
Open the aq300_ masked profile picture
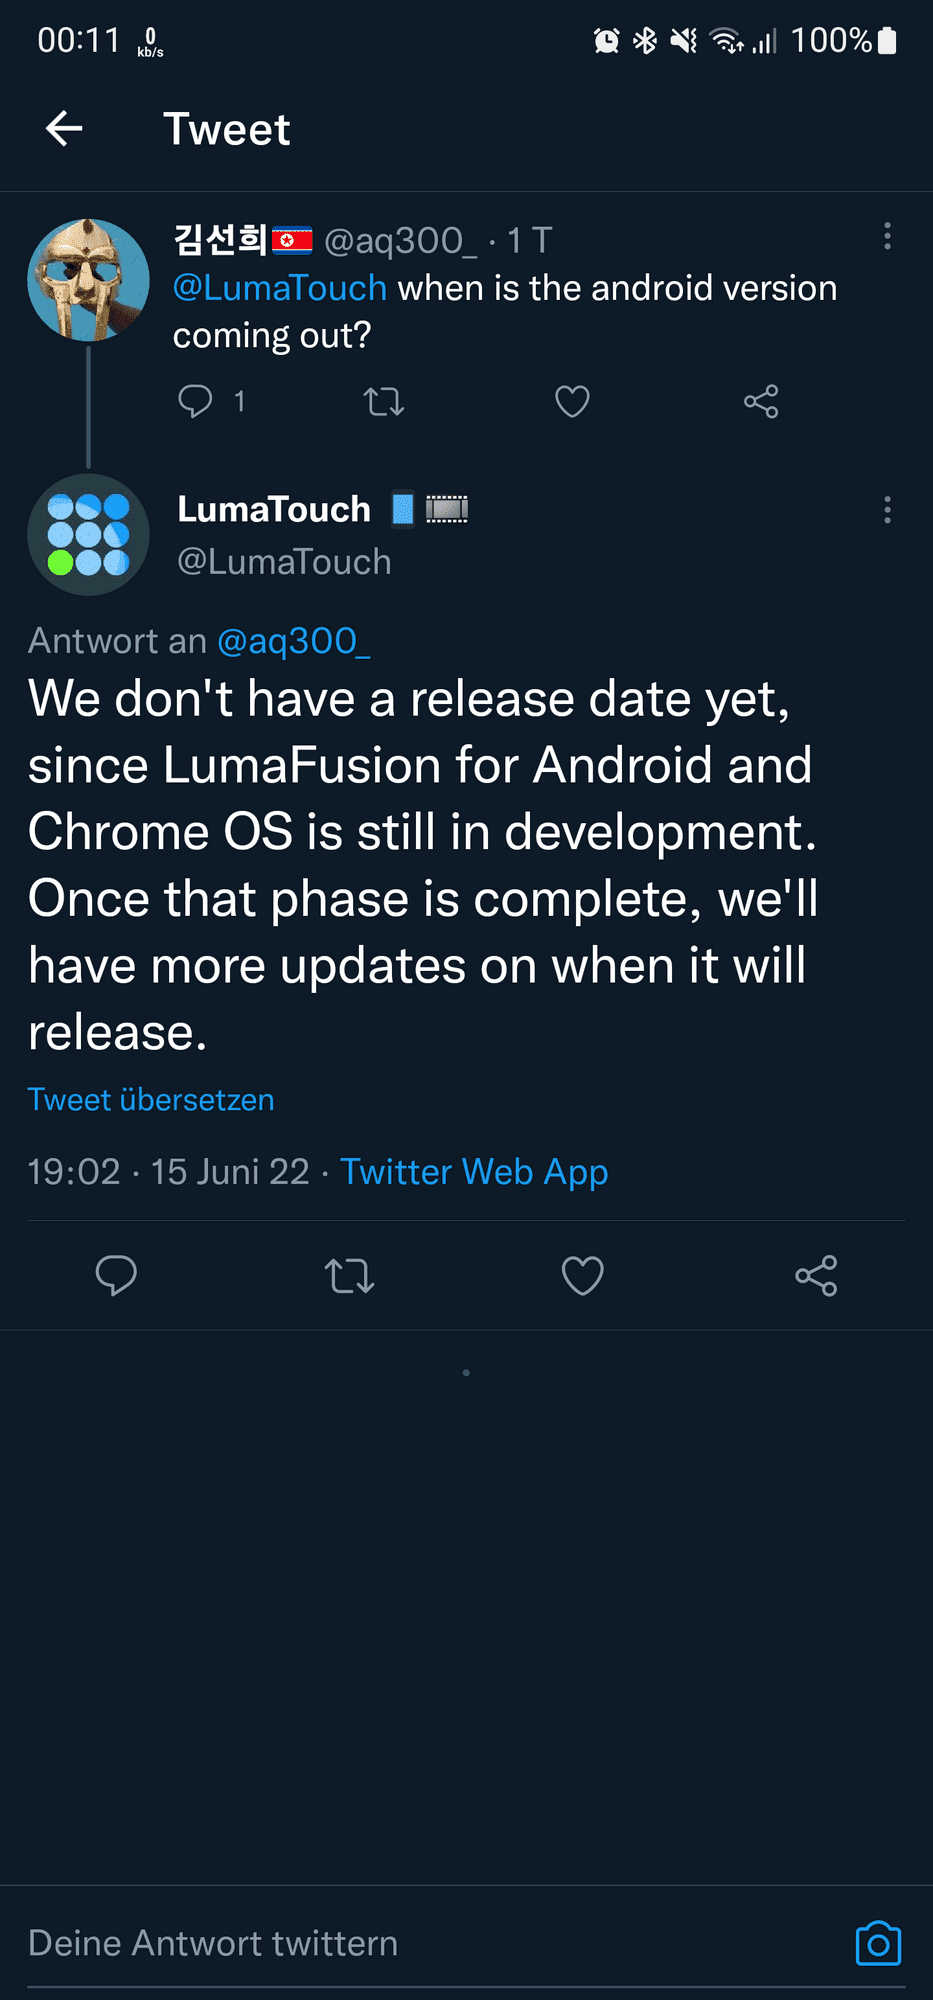(x=88, y=280)
